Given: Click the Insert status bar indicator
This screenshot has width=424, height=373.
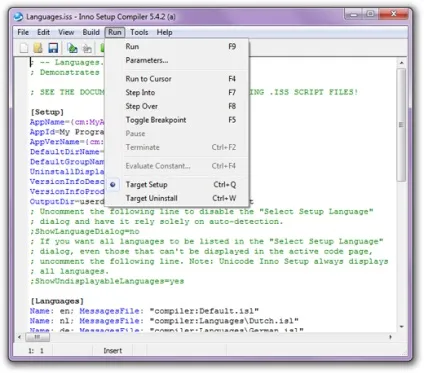Looking at the screenshot, I should click(x=113, y=351).
